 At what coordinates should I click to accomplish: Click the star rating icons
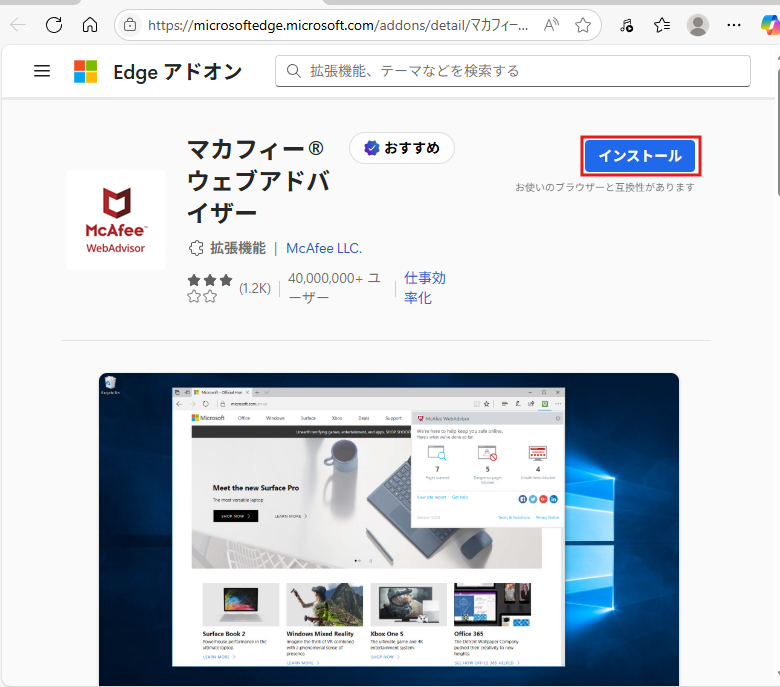[x=210, y=288]
